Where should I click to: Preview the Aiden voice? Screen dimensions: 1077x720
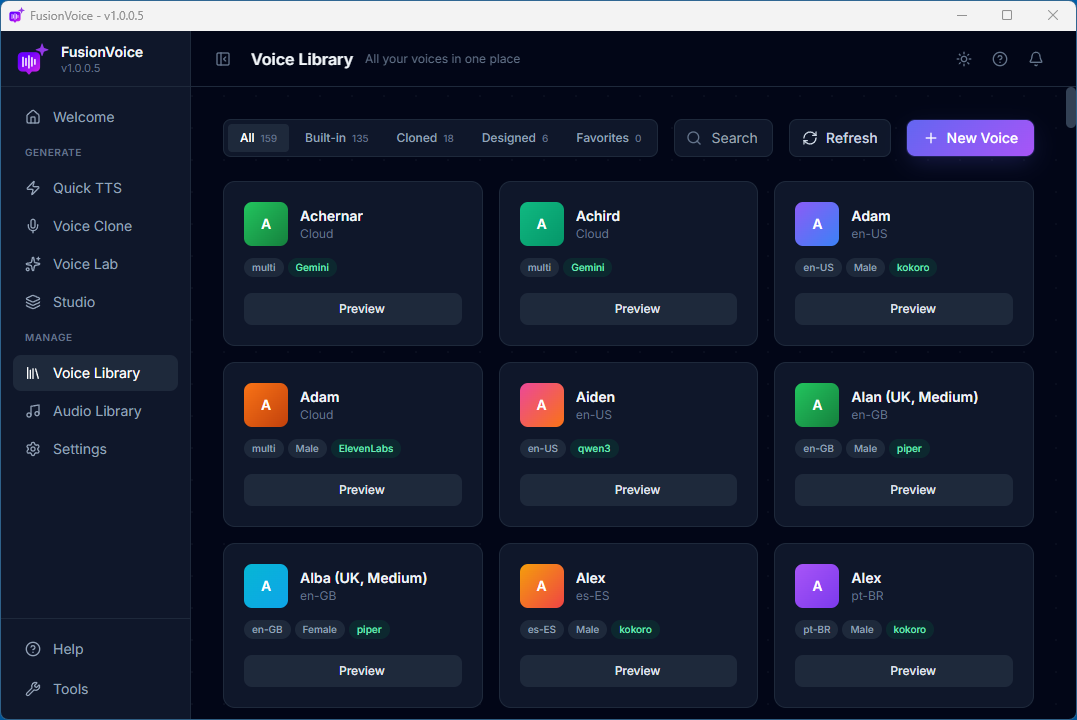click(x=628, y=490)
